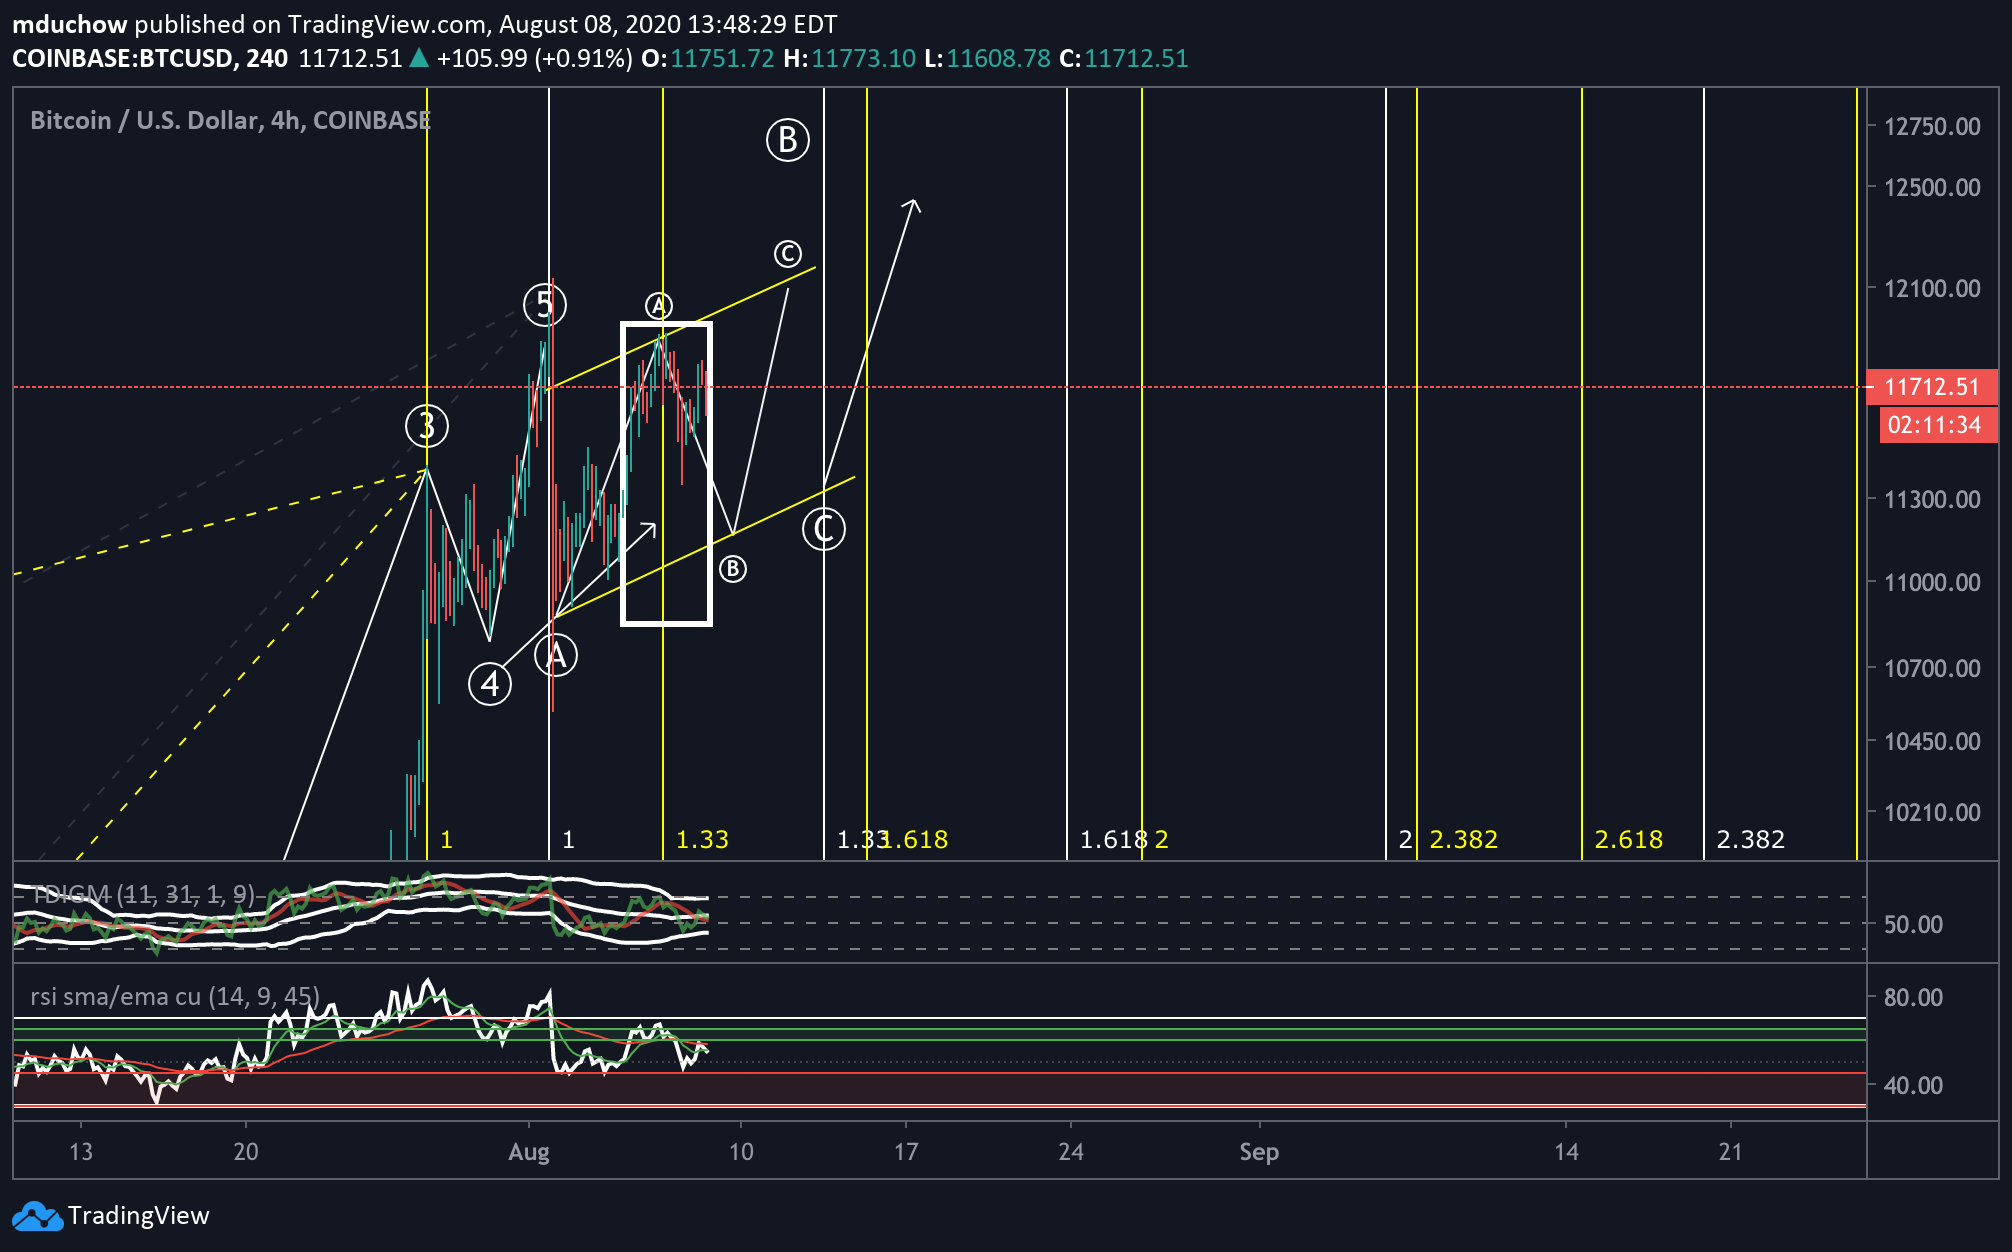Click the white 1.618 time zone label

[x=1114, y=839]
